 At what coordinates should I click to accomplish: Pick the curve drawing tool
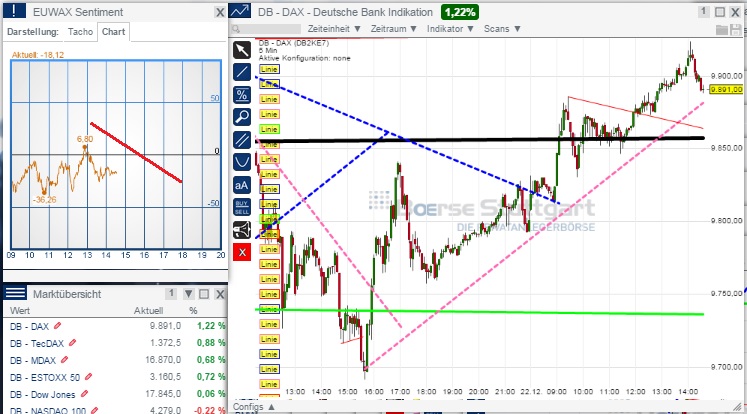pos(241,161)
